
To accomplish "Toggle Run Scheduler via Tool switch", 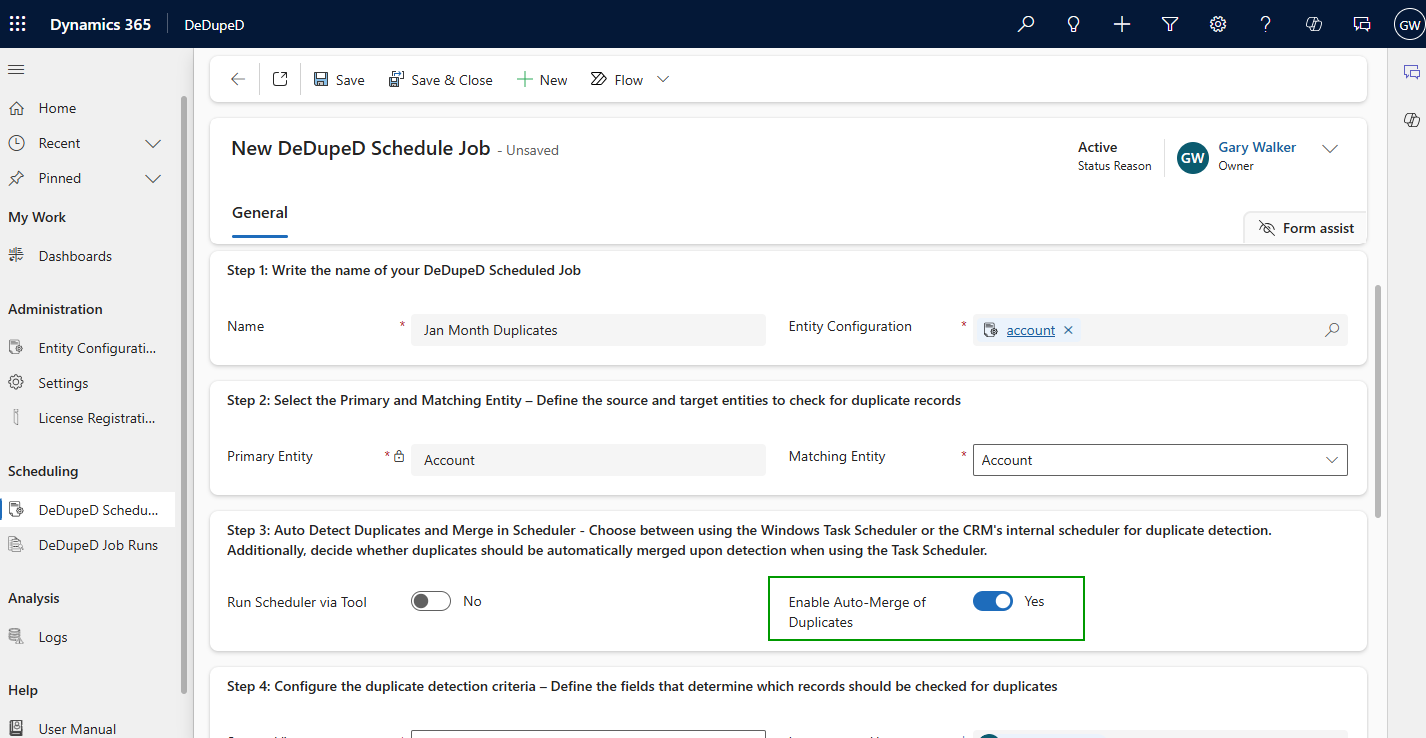I will coord(431,601).
